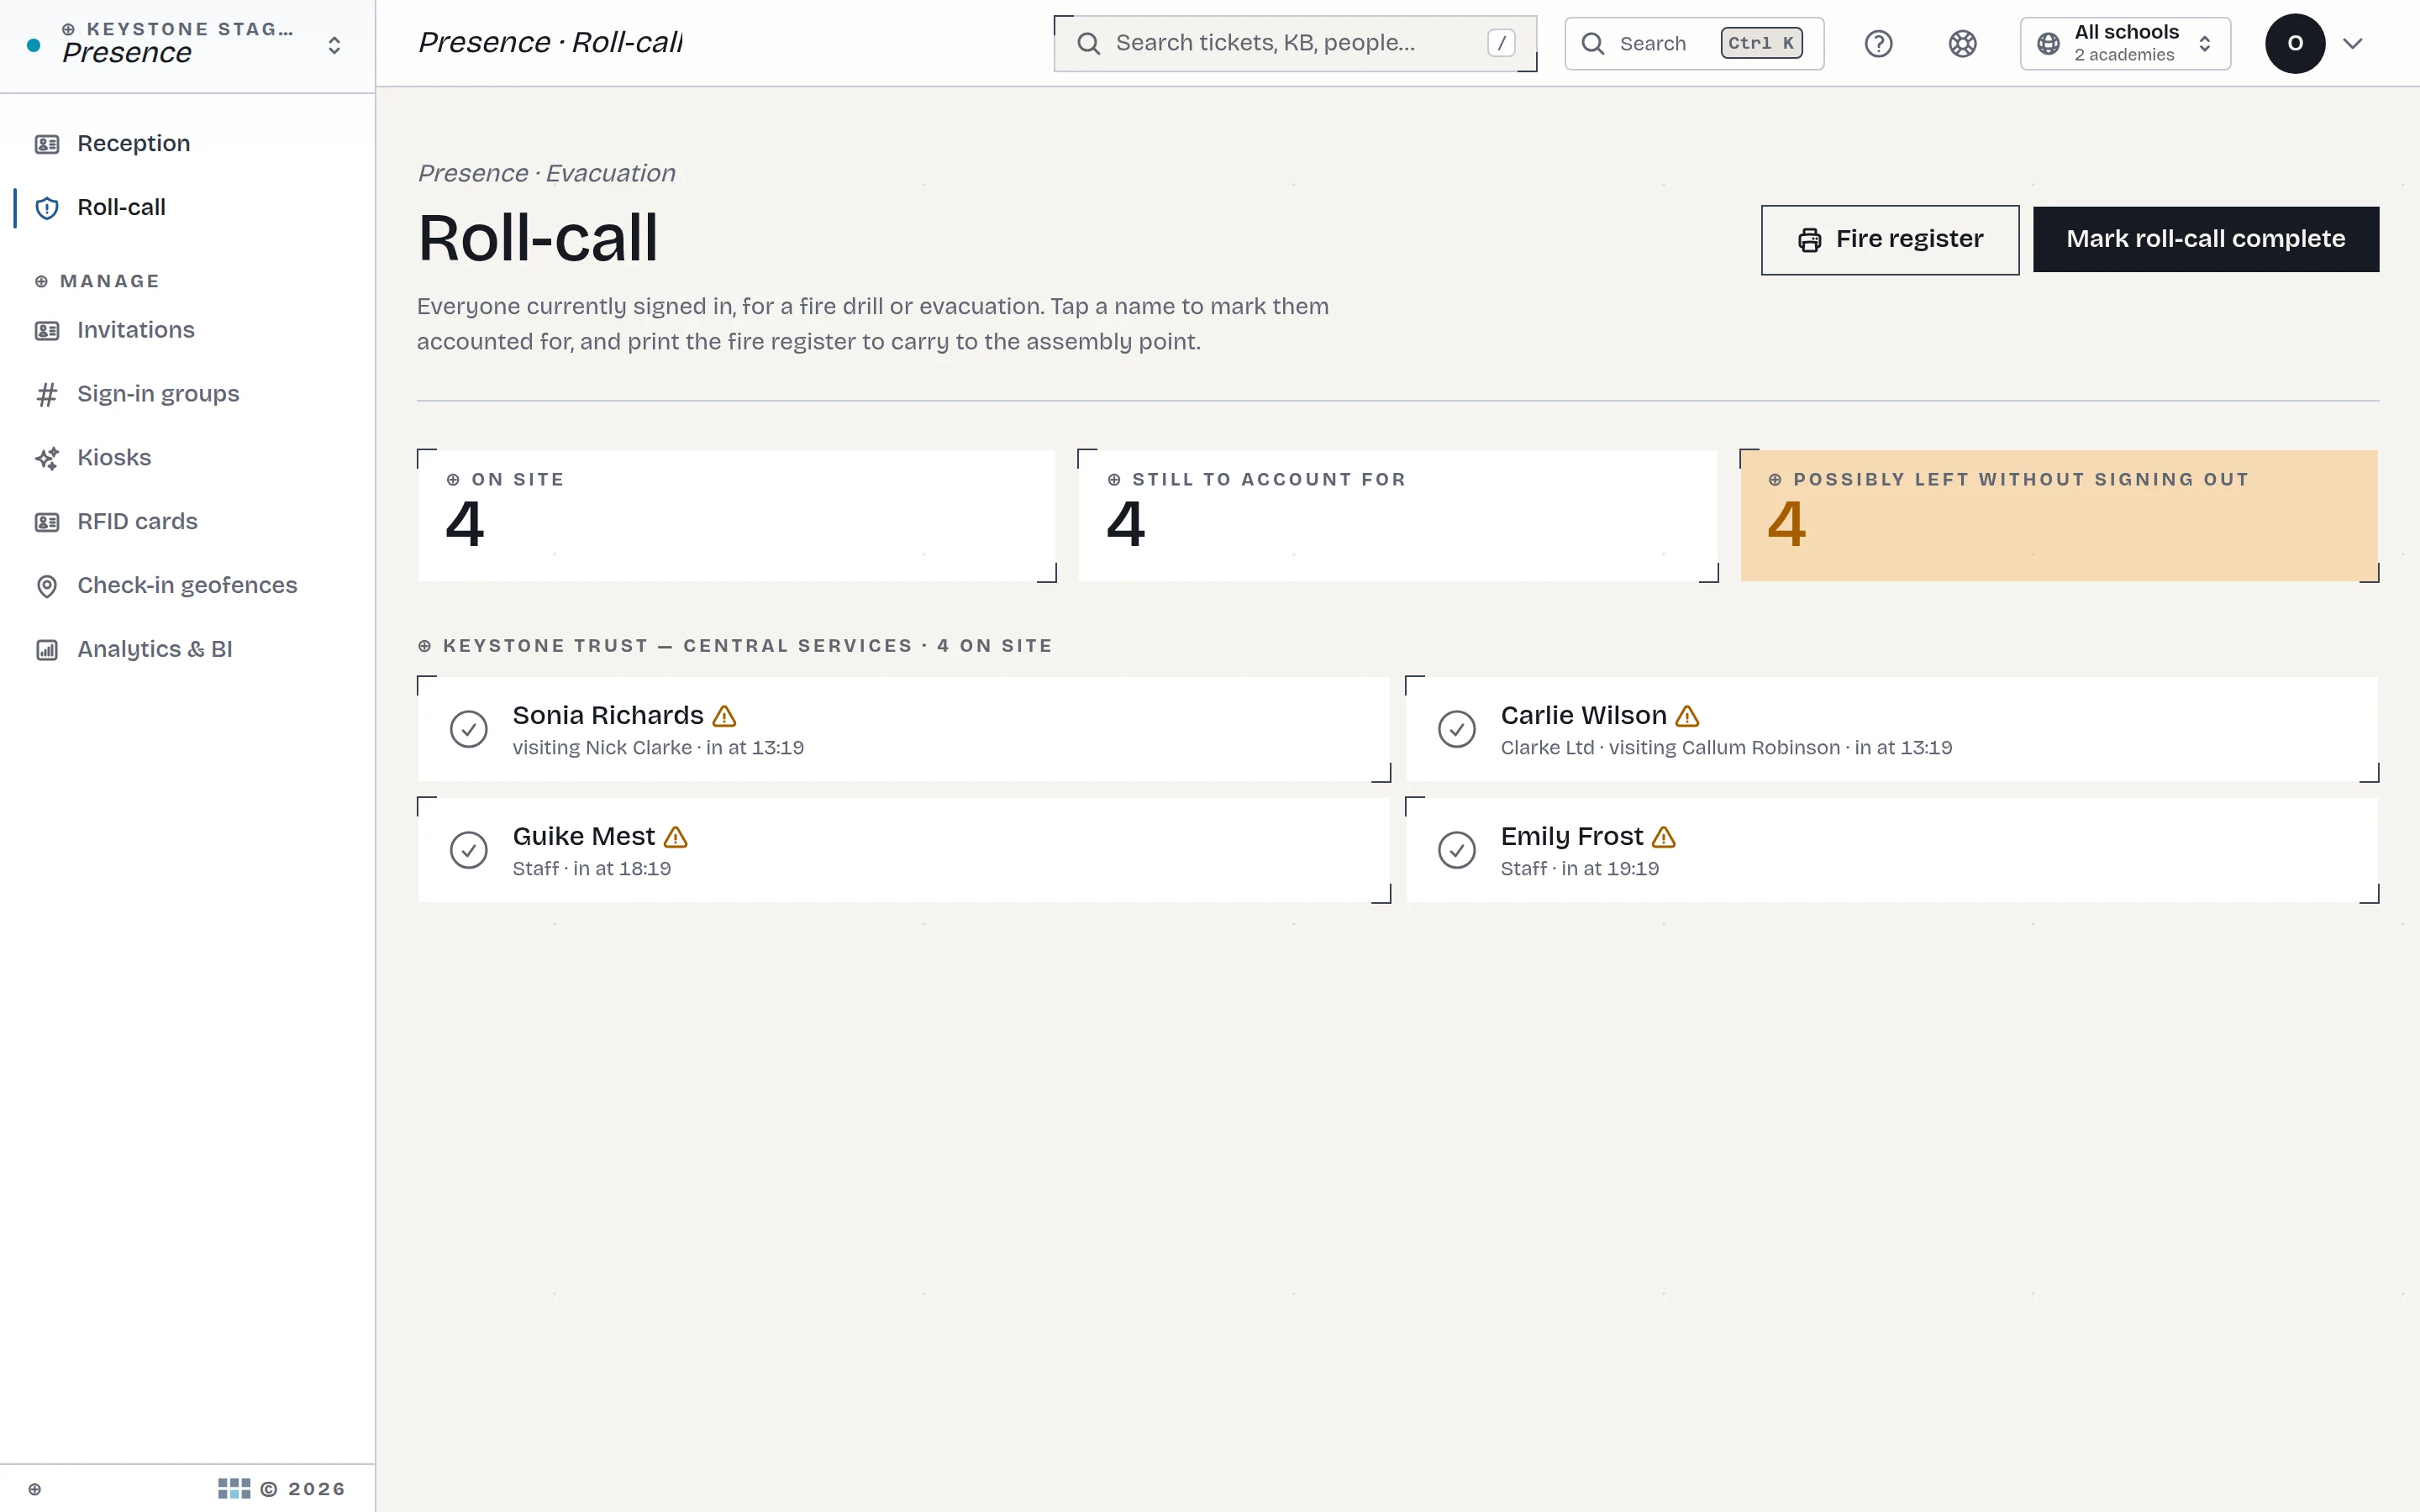Click magnifier icon in tickets search box
Image resolution: width=2420 pixels, height=1512 pixels.
[1089, 44]
